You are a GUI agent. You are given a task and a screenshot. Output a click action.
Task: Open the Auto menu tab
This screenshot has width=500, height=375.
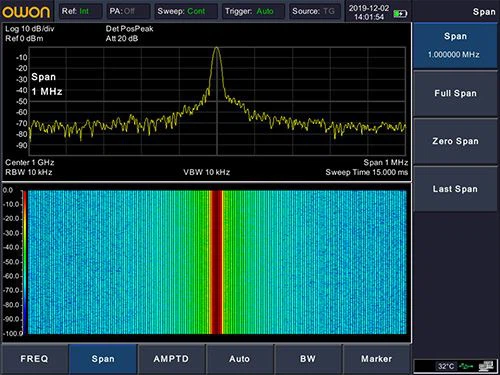tap(239, 359)
